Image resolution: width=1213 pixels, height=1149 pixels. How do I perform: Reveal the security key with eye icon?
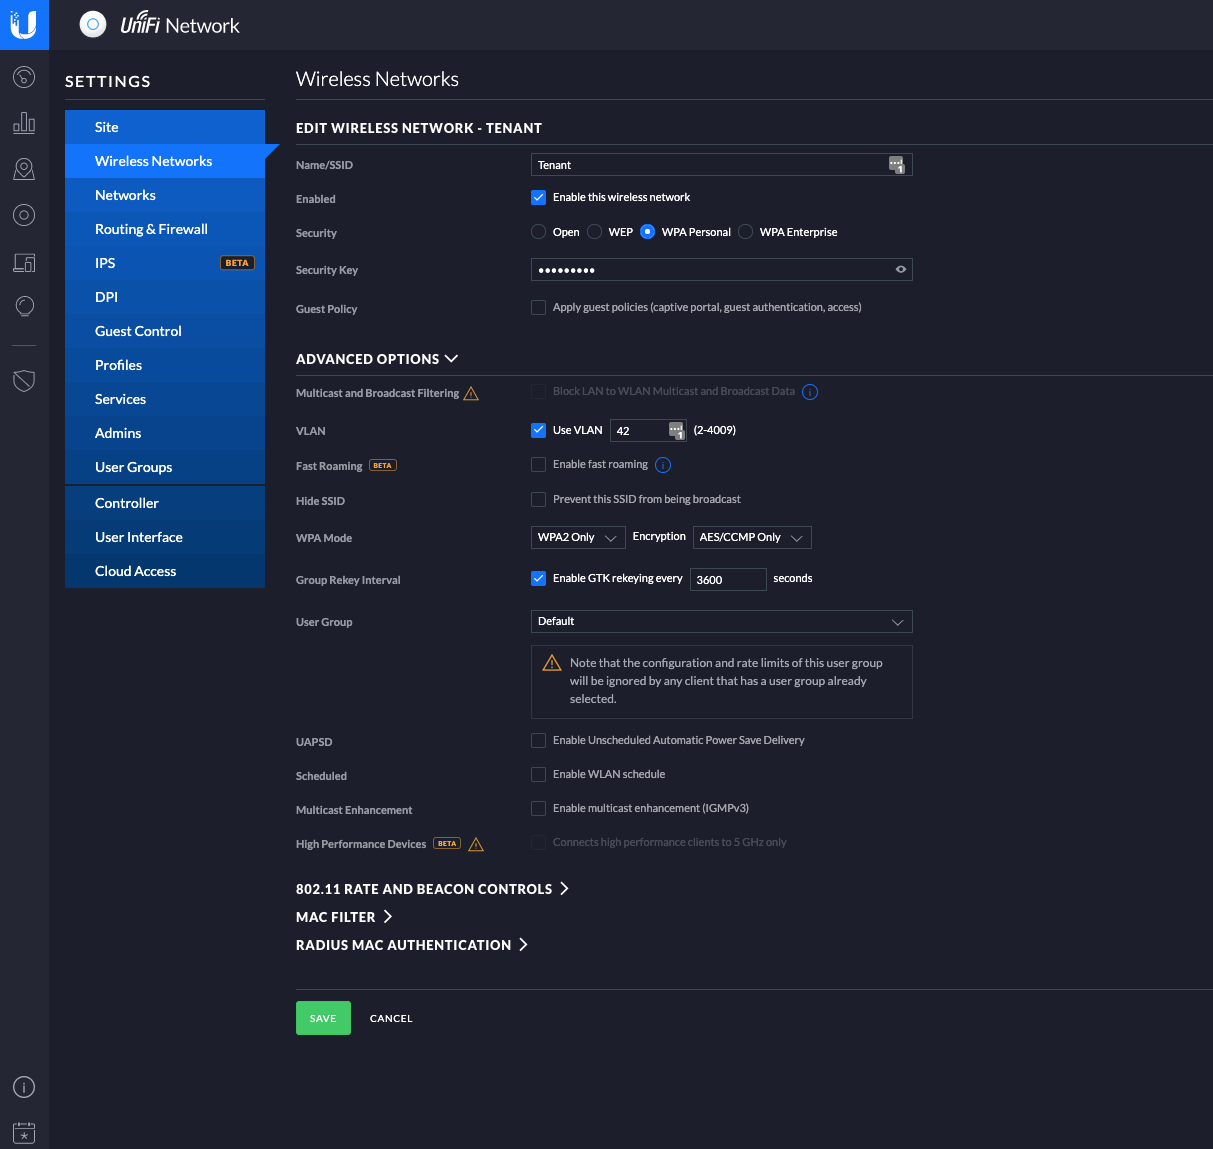[x=900, y=270]
